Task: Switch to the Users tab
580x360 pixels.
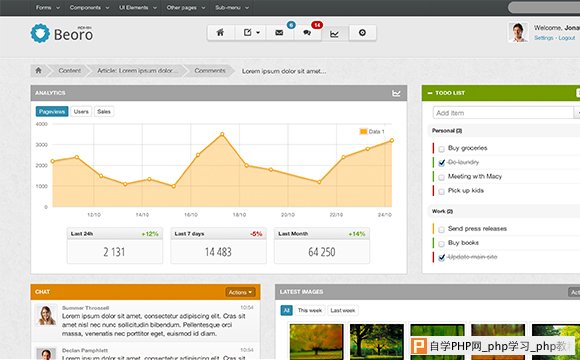Action: (81, 111)
